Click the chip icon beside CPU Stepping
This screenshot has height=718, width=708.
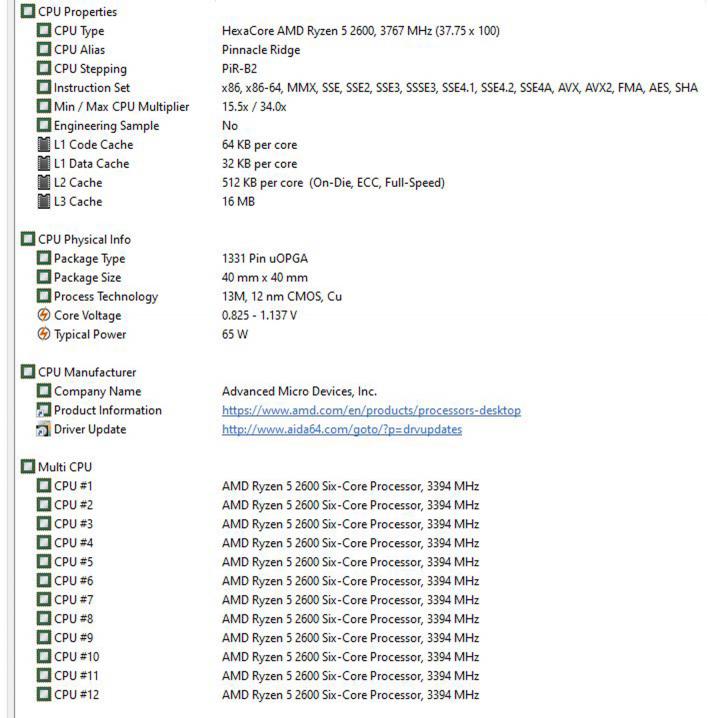(x=44, y=69)
